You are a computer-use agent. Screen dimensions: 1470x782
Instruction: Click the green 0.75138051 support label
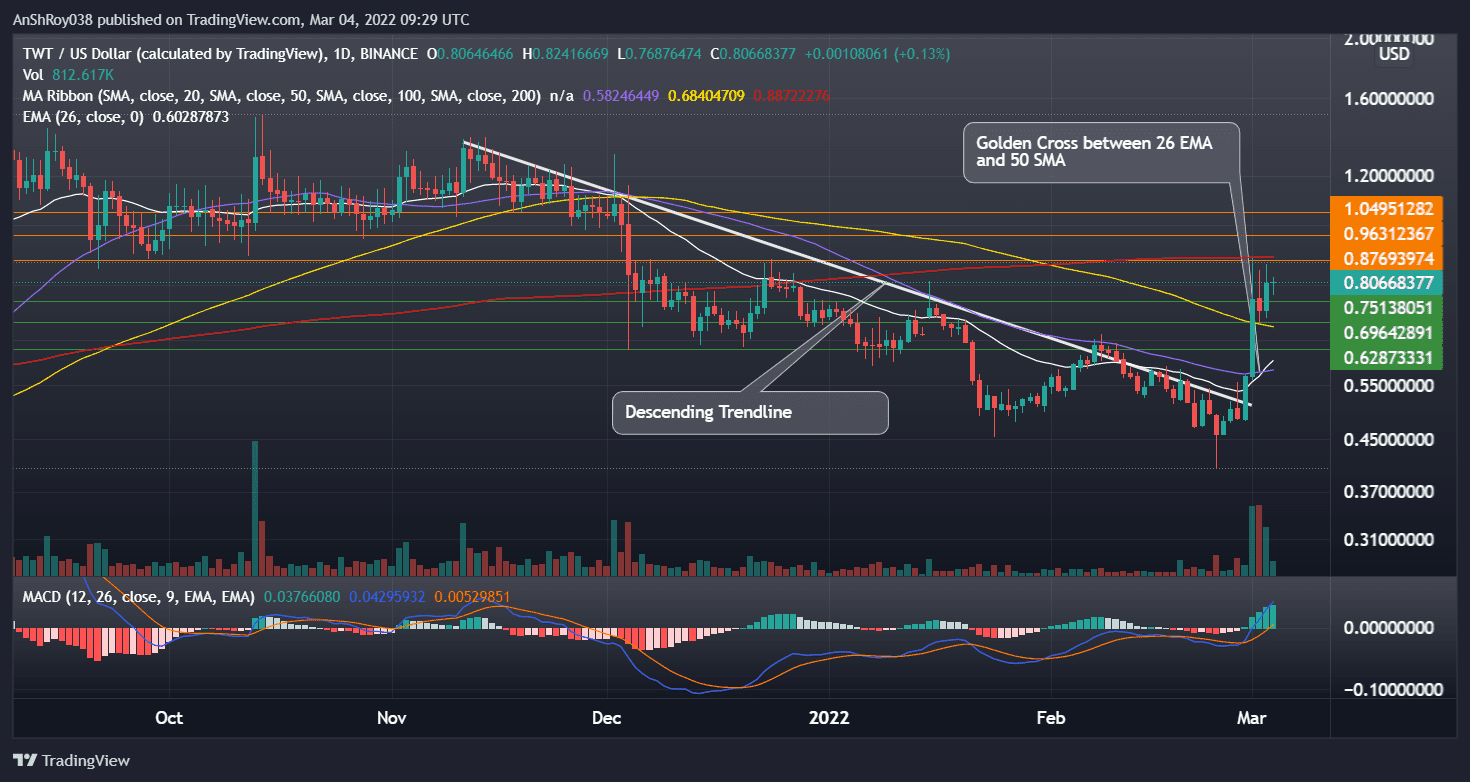[1386, 309]
